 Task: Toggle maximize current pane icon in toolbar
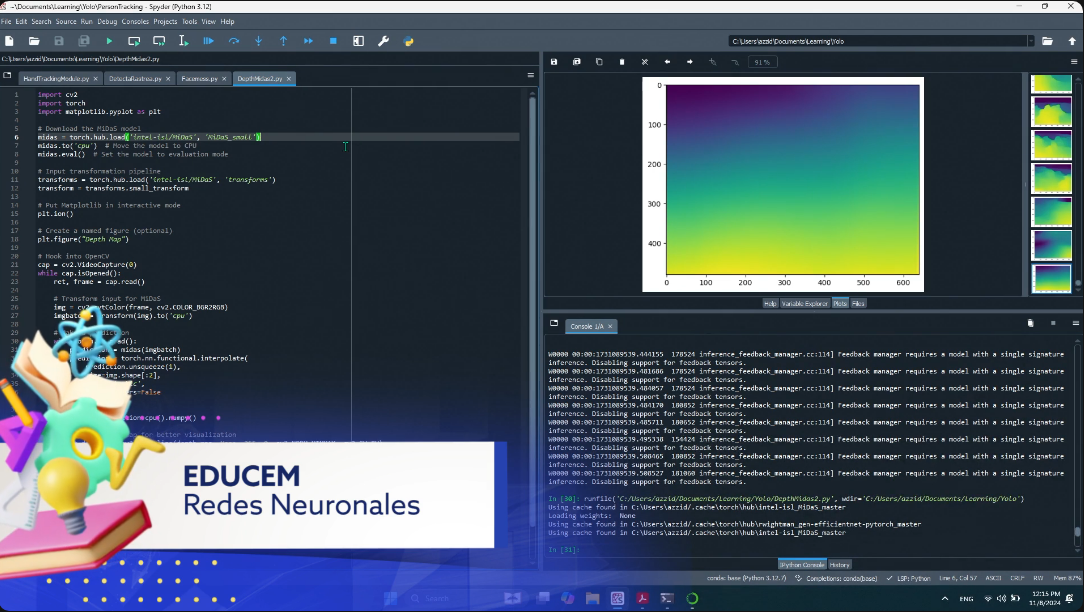tap(358, 41)
